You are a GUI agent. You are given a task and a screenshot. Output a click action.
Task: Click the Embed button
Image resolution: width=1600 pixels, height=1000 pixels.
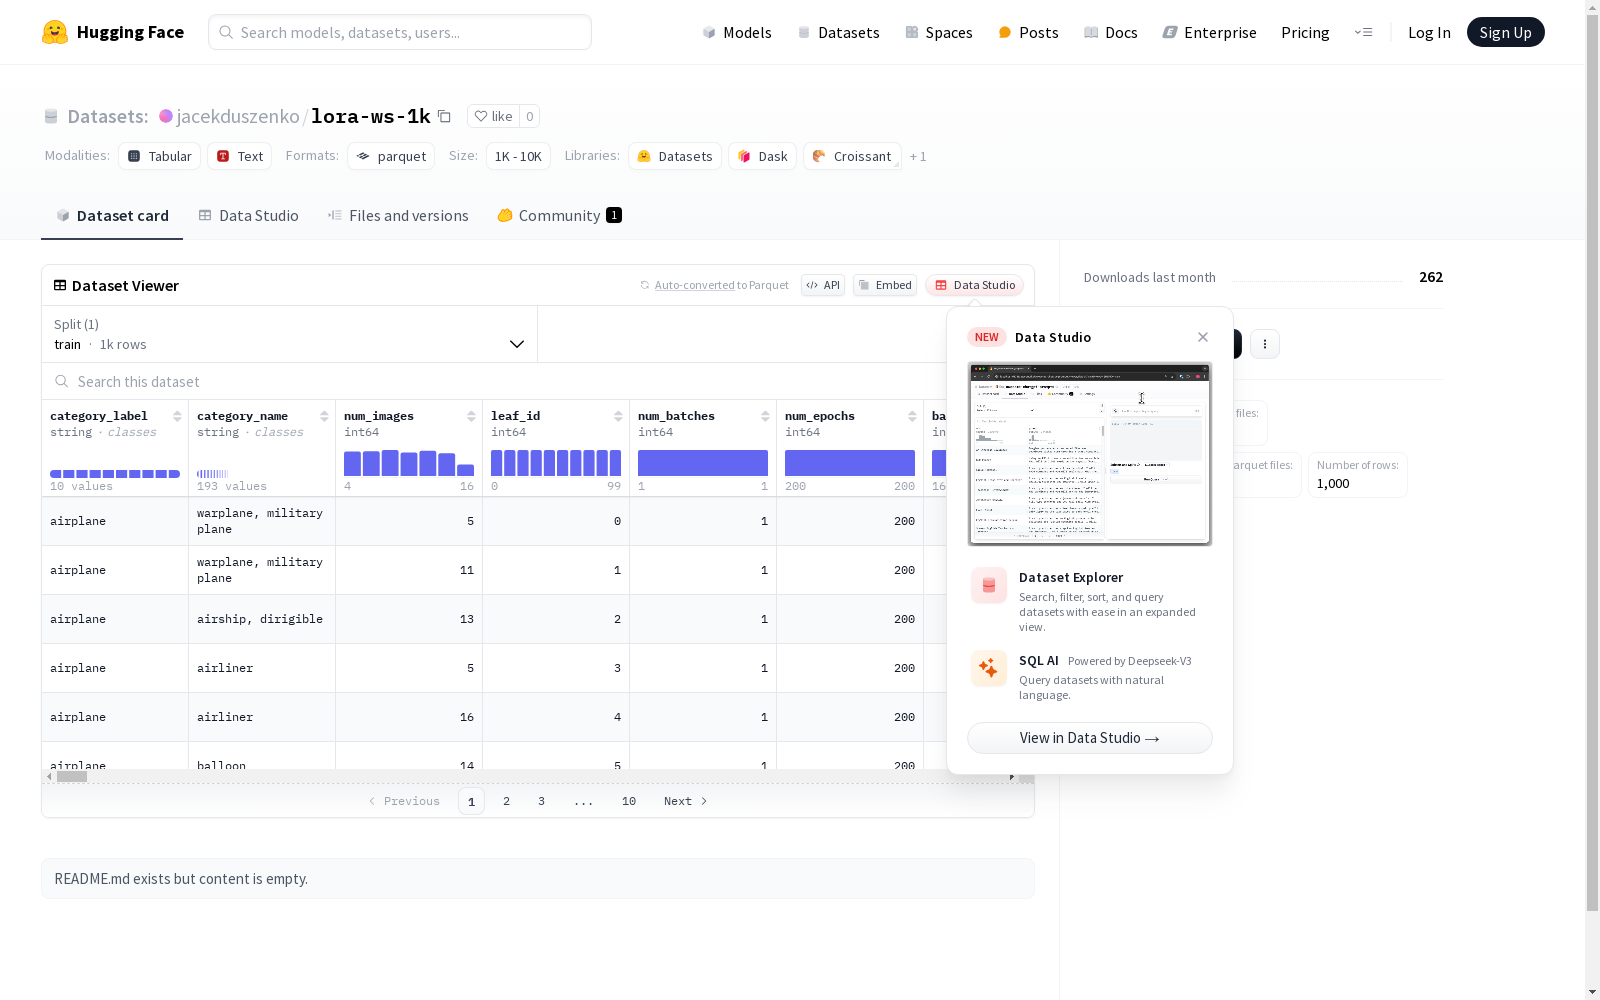coord(885,285)
